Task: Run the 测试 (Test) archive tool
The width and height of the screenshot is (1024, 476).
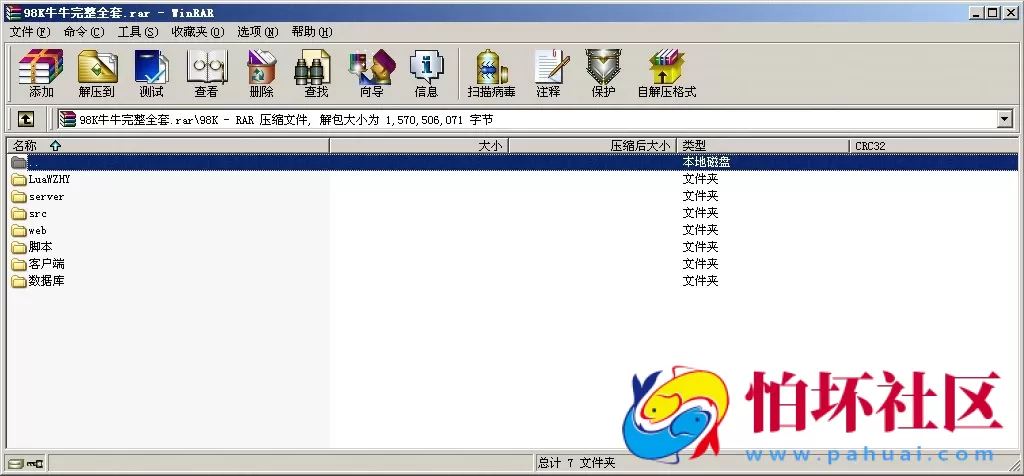Action: (152, 74)
